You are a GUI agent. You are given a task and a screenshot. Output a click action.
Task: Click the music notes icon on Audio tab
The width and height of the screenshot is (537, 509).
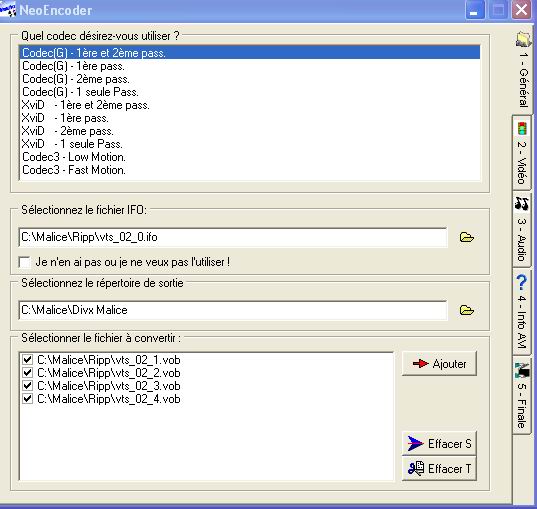coord(522,203)
